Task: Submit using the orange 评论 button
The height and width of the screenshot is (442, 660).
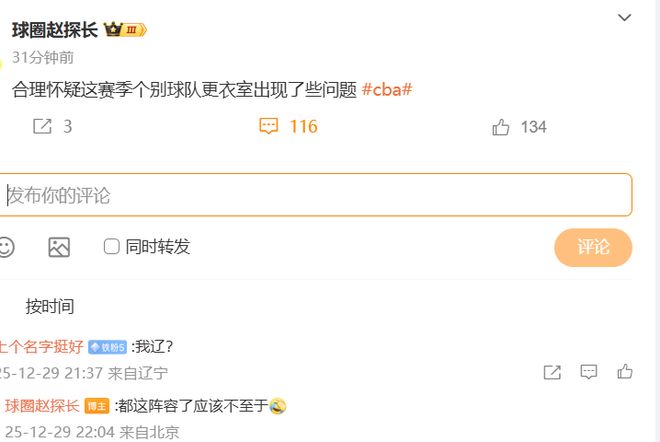Action: click(593, 247)
